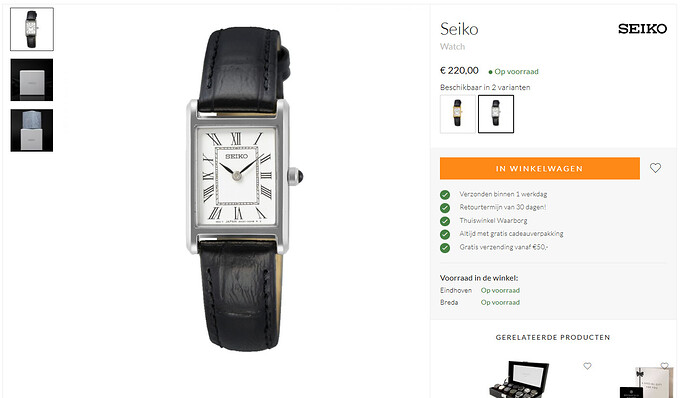Click checkmark beside Thuiswinkel Waarborg
The height and width of the screenshot is (398, 690).
(x=445, y=221)
